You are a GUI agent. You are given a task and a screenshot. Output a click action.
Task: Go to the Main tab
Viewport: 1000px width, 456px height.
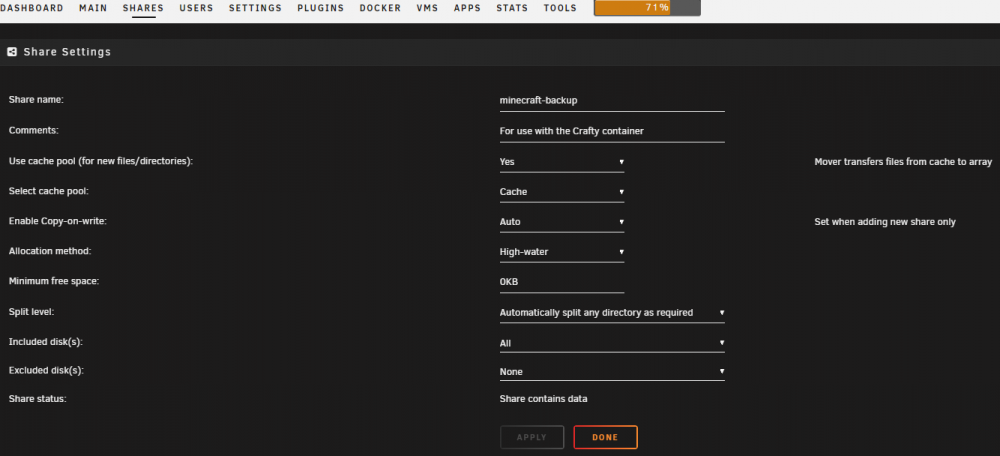93,8
